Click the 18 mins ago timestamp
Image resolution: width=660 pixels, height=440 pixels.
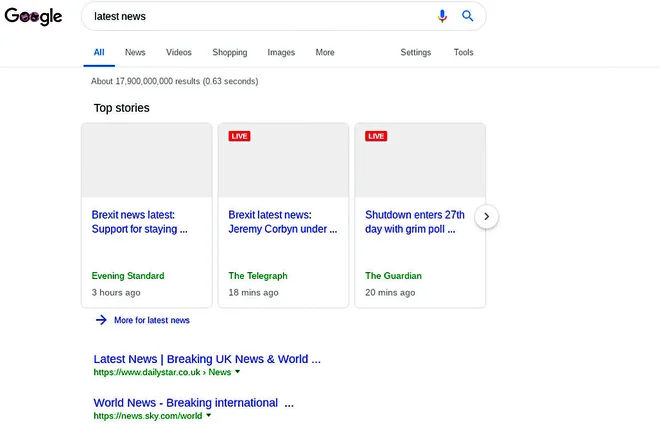253,292
